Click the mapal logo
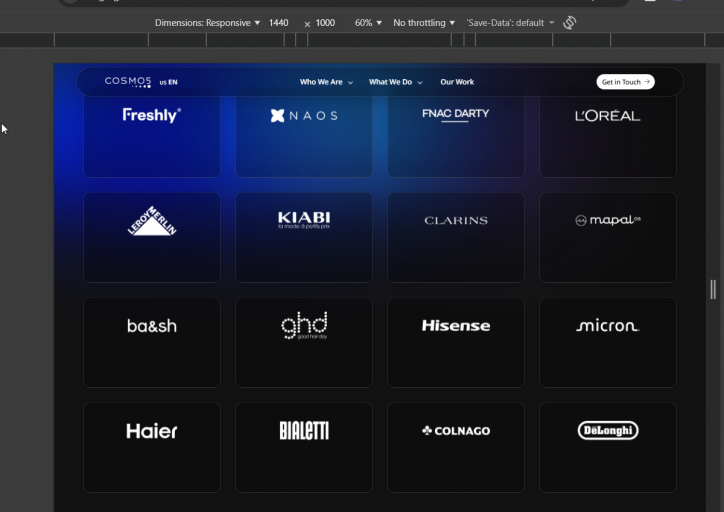Viewport: 724px width, 512px height. tap(608, 220)
